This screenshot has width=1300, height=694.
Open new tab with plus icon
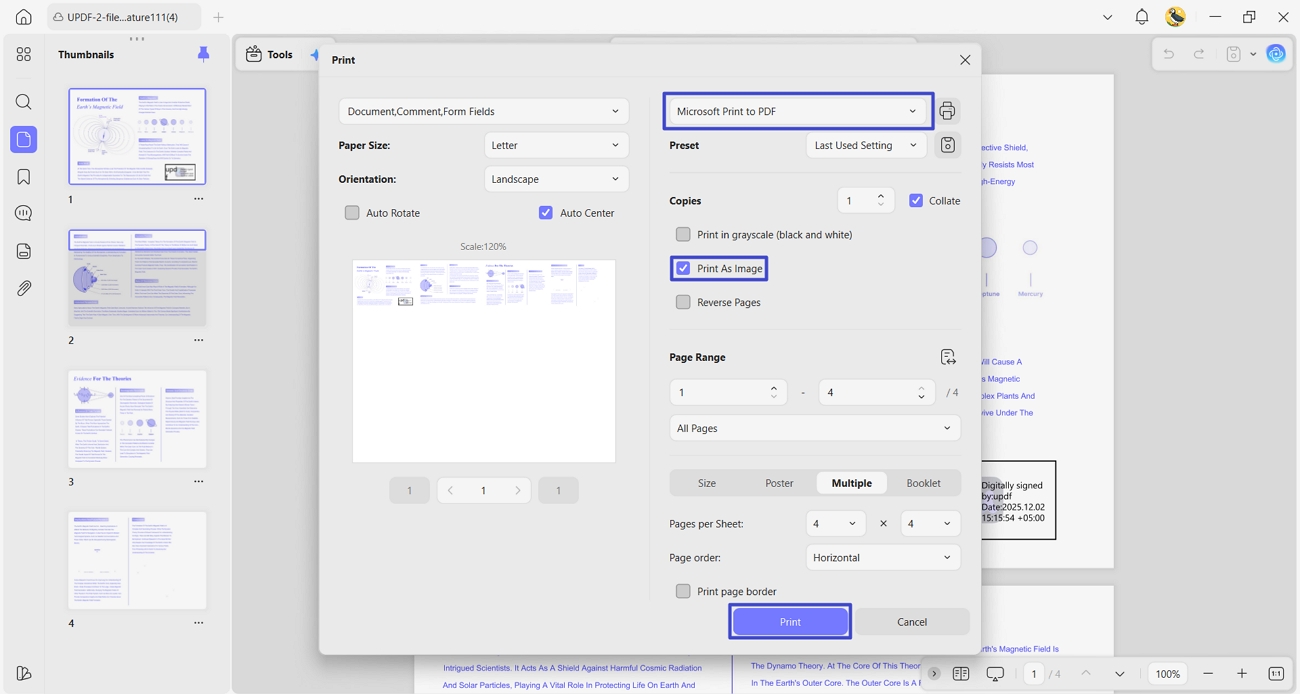pyautogui.click(x=218, y=17)
